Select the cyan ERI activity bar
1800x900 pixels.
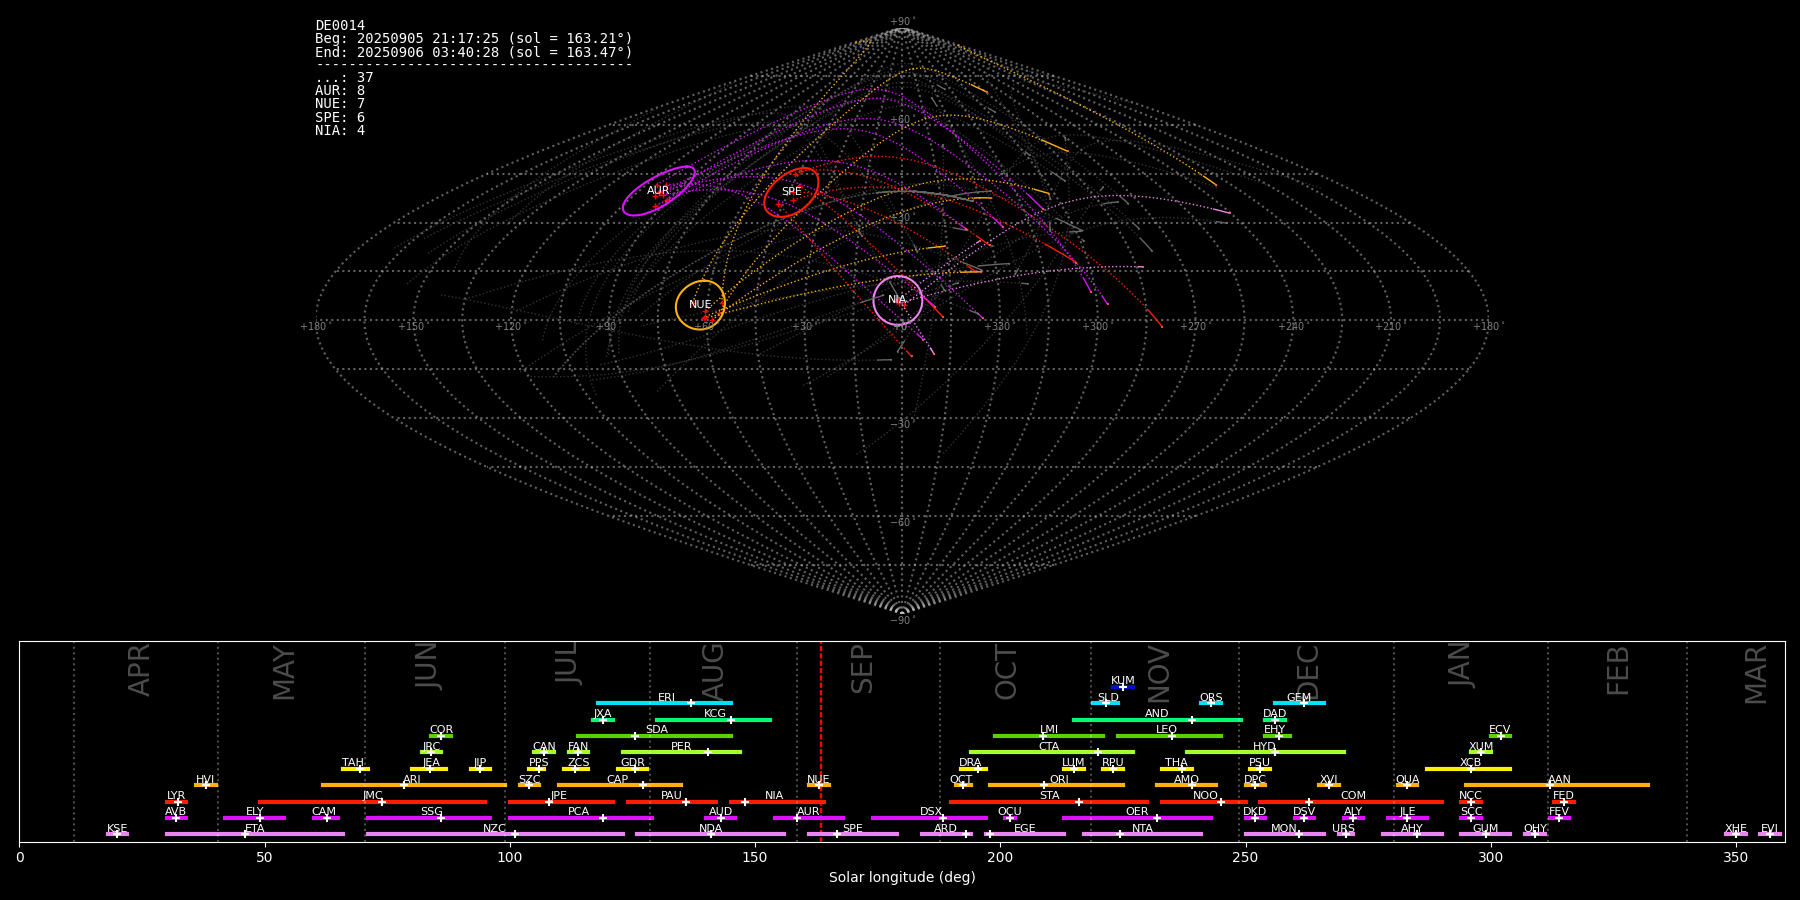click(664, 703)
